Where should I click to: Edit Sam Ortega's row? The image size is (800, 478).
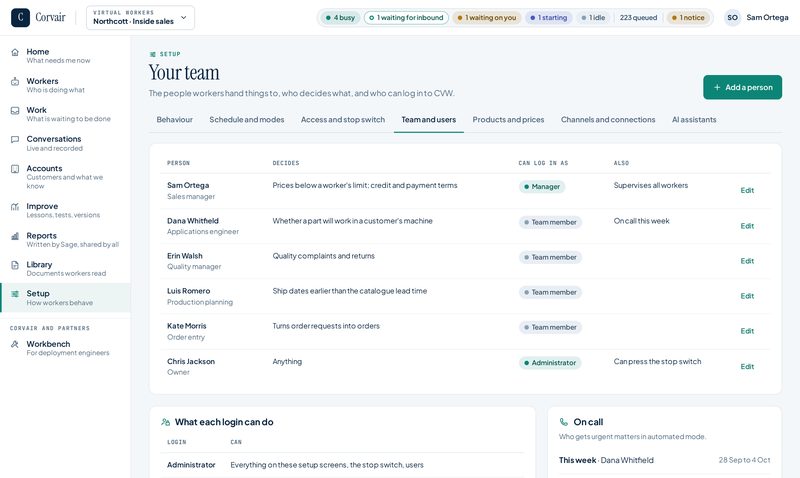(x=747, y=190)
